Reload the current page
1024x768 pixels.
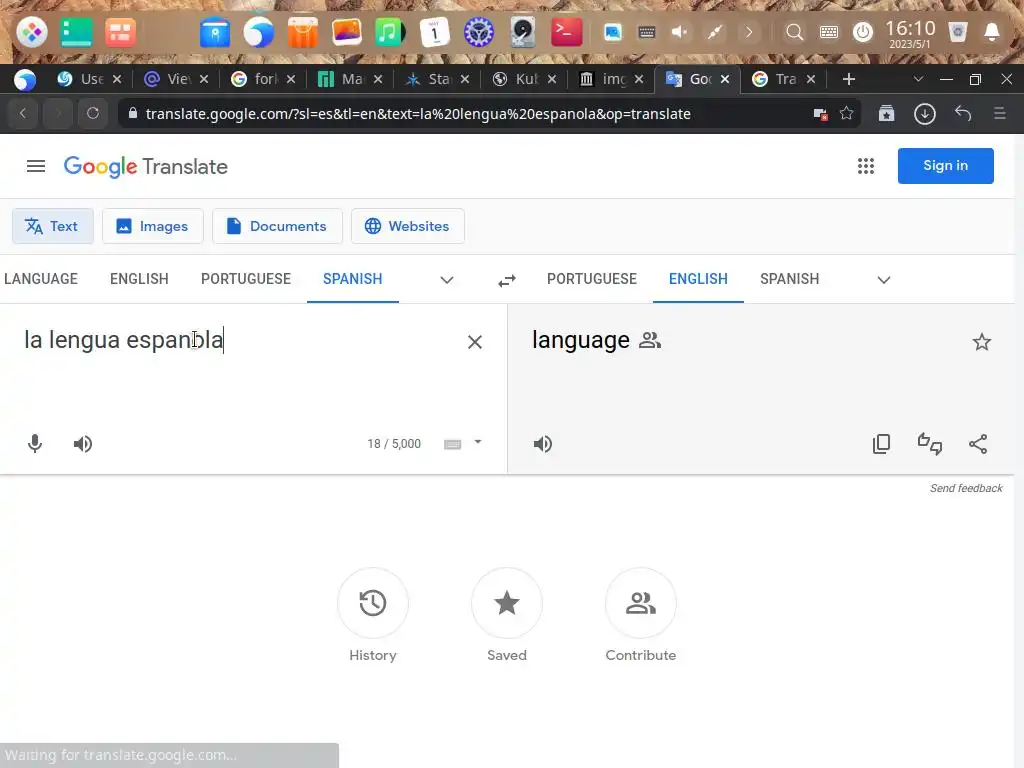coord(93,114)
